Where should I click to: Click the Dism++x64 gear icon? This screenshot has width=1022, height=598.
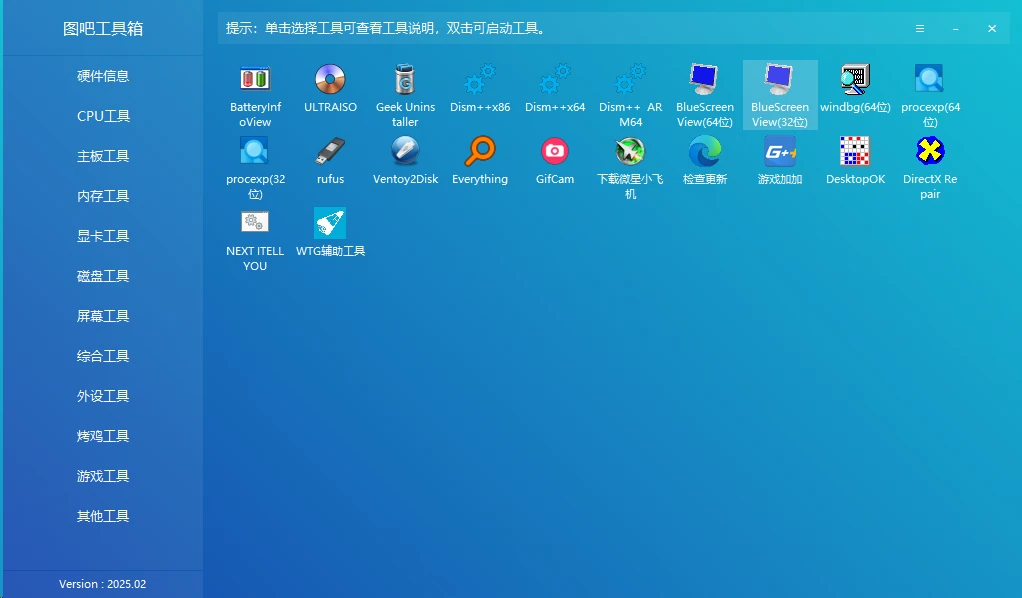555,79
